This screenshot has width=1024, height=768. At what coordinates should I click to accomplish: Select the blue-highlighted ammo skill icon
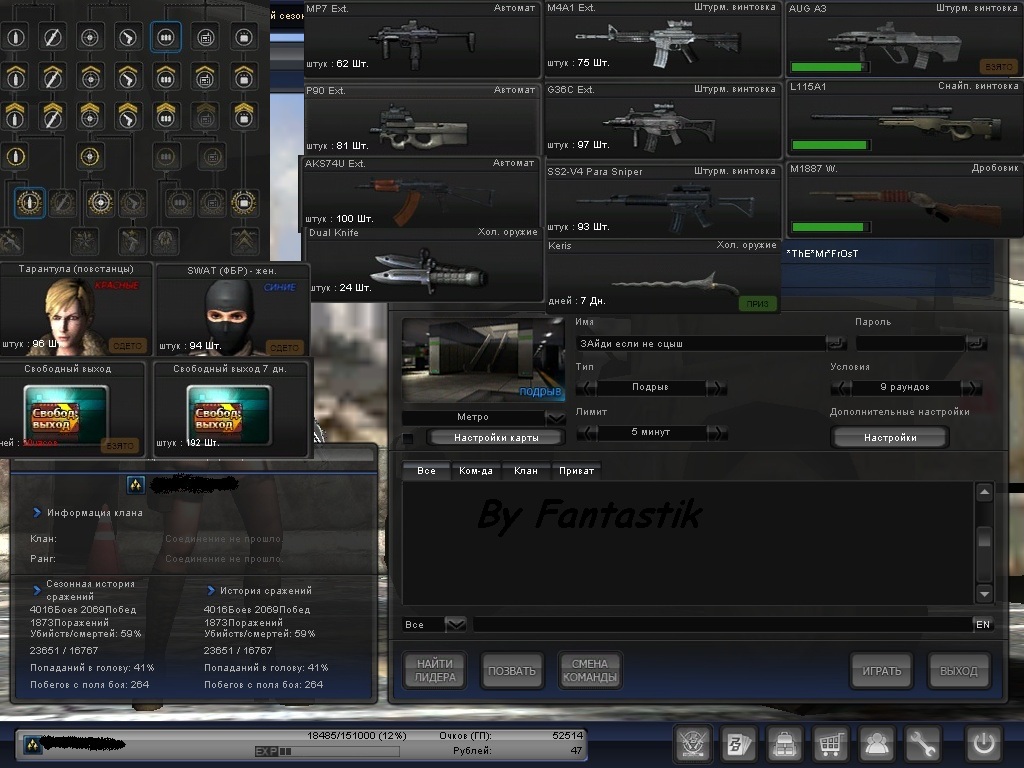166,37
